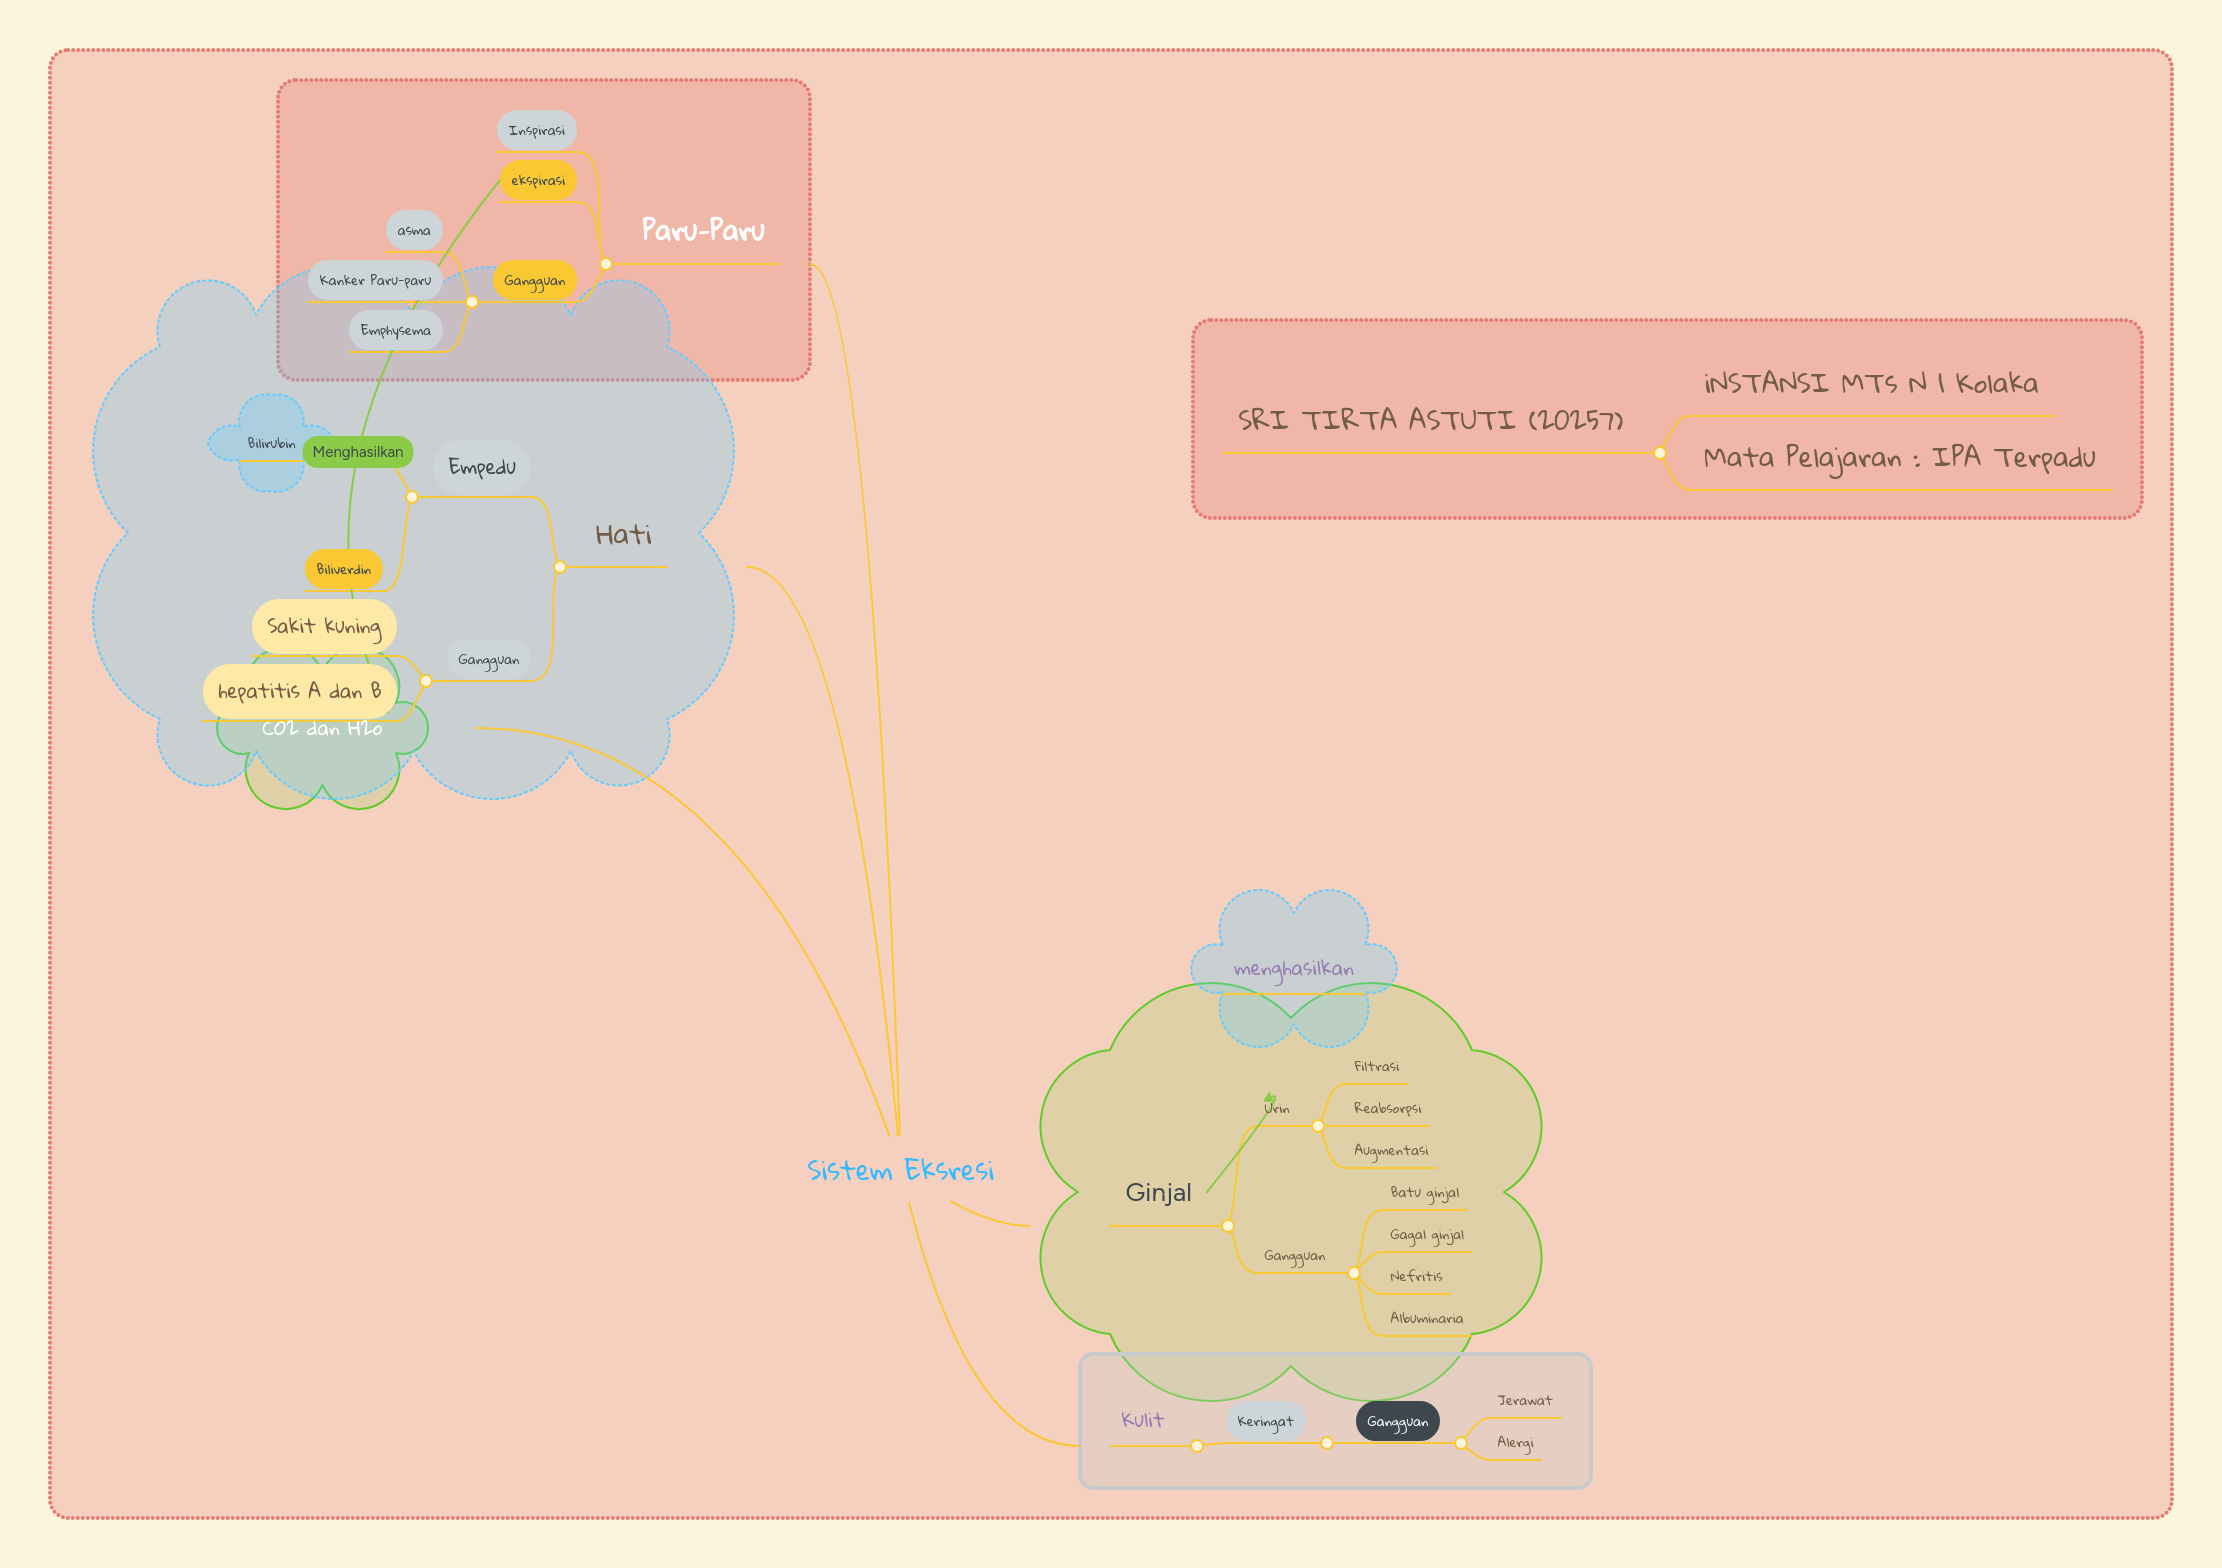Select the Keringat node
The height and width of the screenshot is (1568, 2222).
[x=1265, y=1422]
